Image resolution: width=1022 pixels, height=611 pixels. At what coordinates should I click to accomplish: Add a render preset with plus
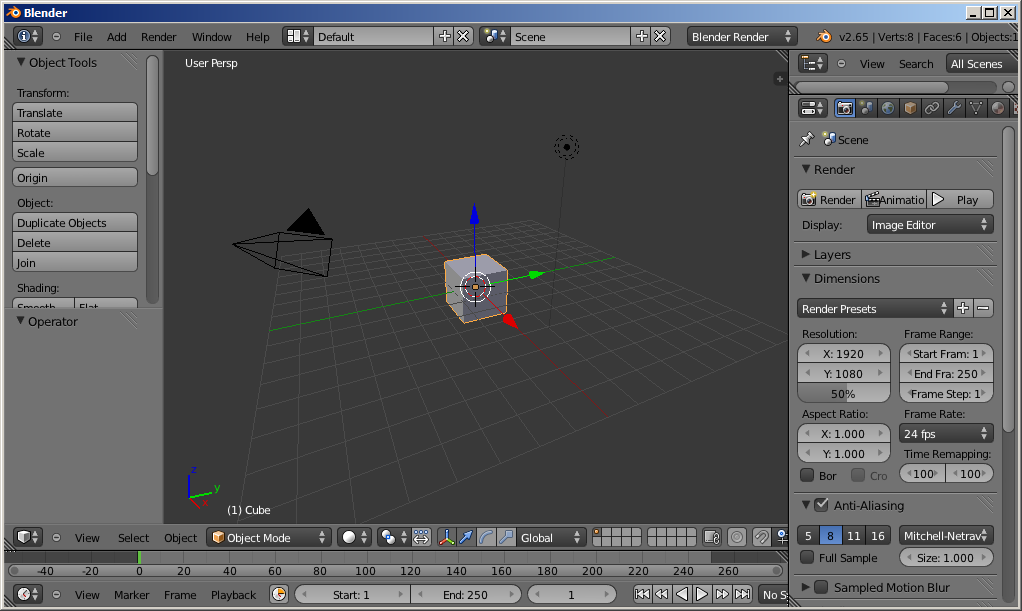[963, 308]
